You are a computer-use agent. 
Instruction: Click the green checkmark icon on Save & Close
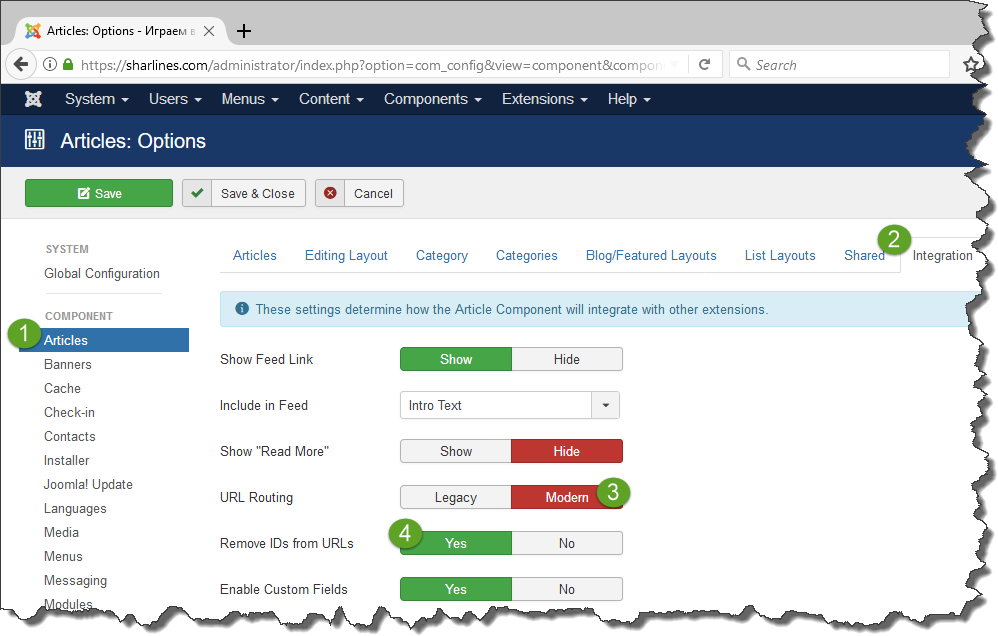tap(197, 193)
